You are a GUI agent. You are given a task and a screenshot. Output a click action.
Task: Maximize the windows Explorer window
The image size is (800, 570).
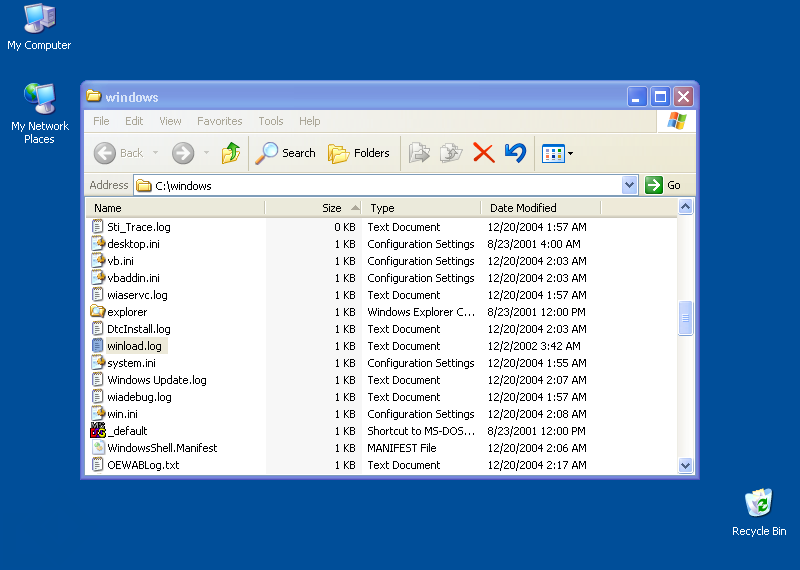(660, 96)
